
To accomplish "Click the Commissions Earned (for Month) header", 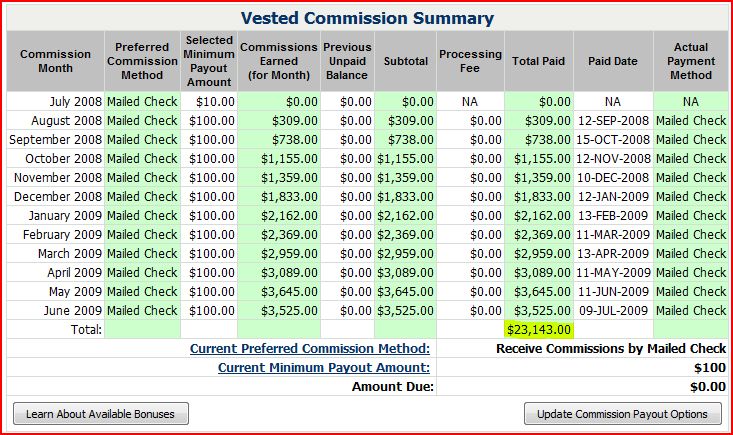I will coord(279,61).
